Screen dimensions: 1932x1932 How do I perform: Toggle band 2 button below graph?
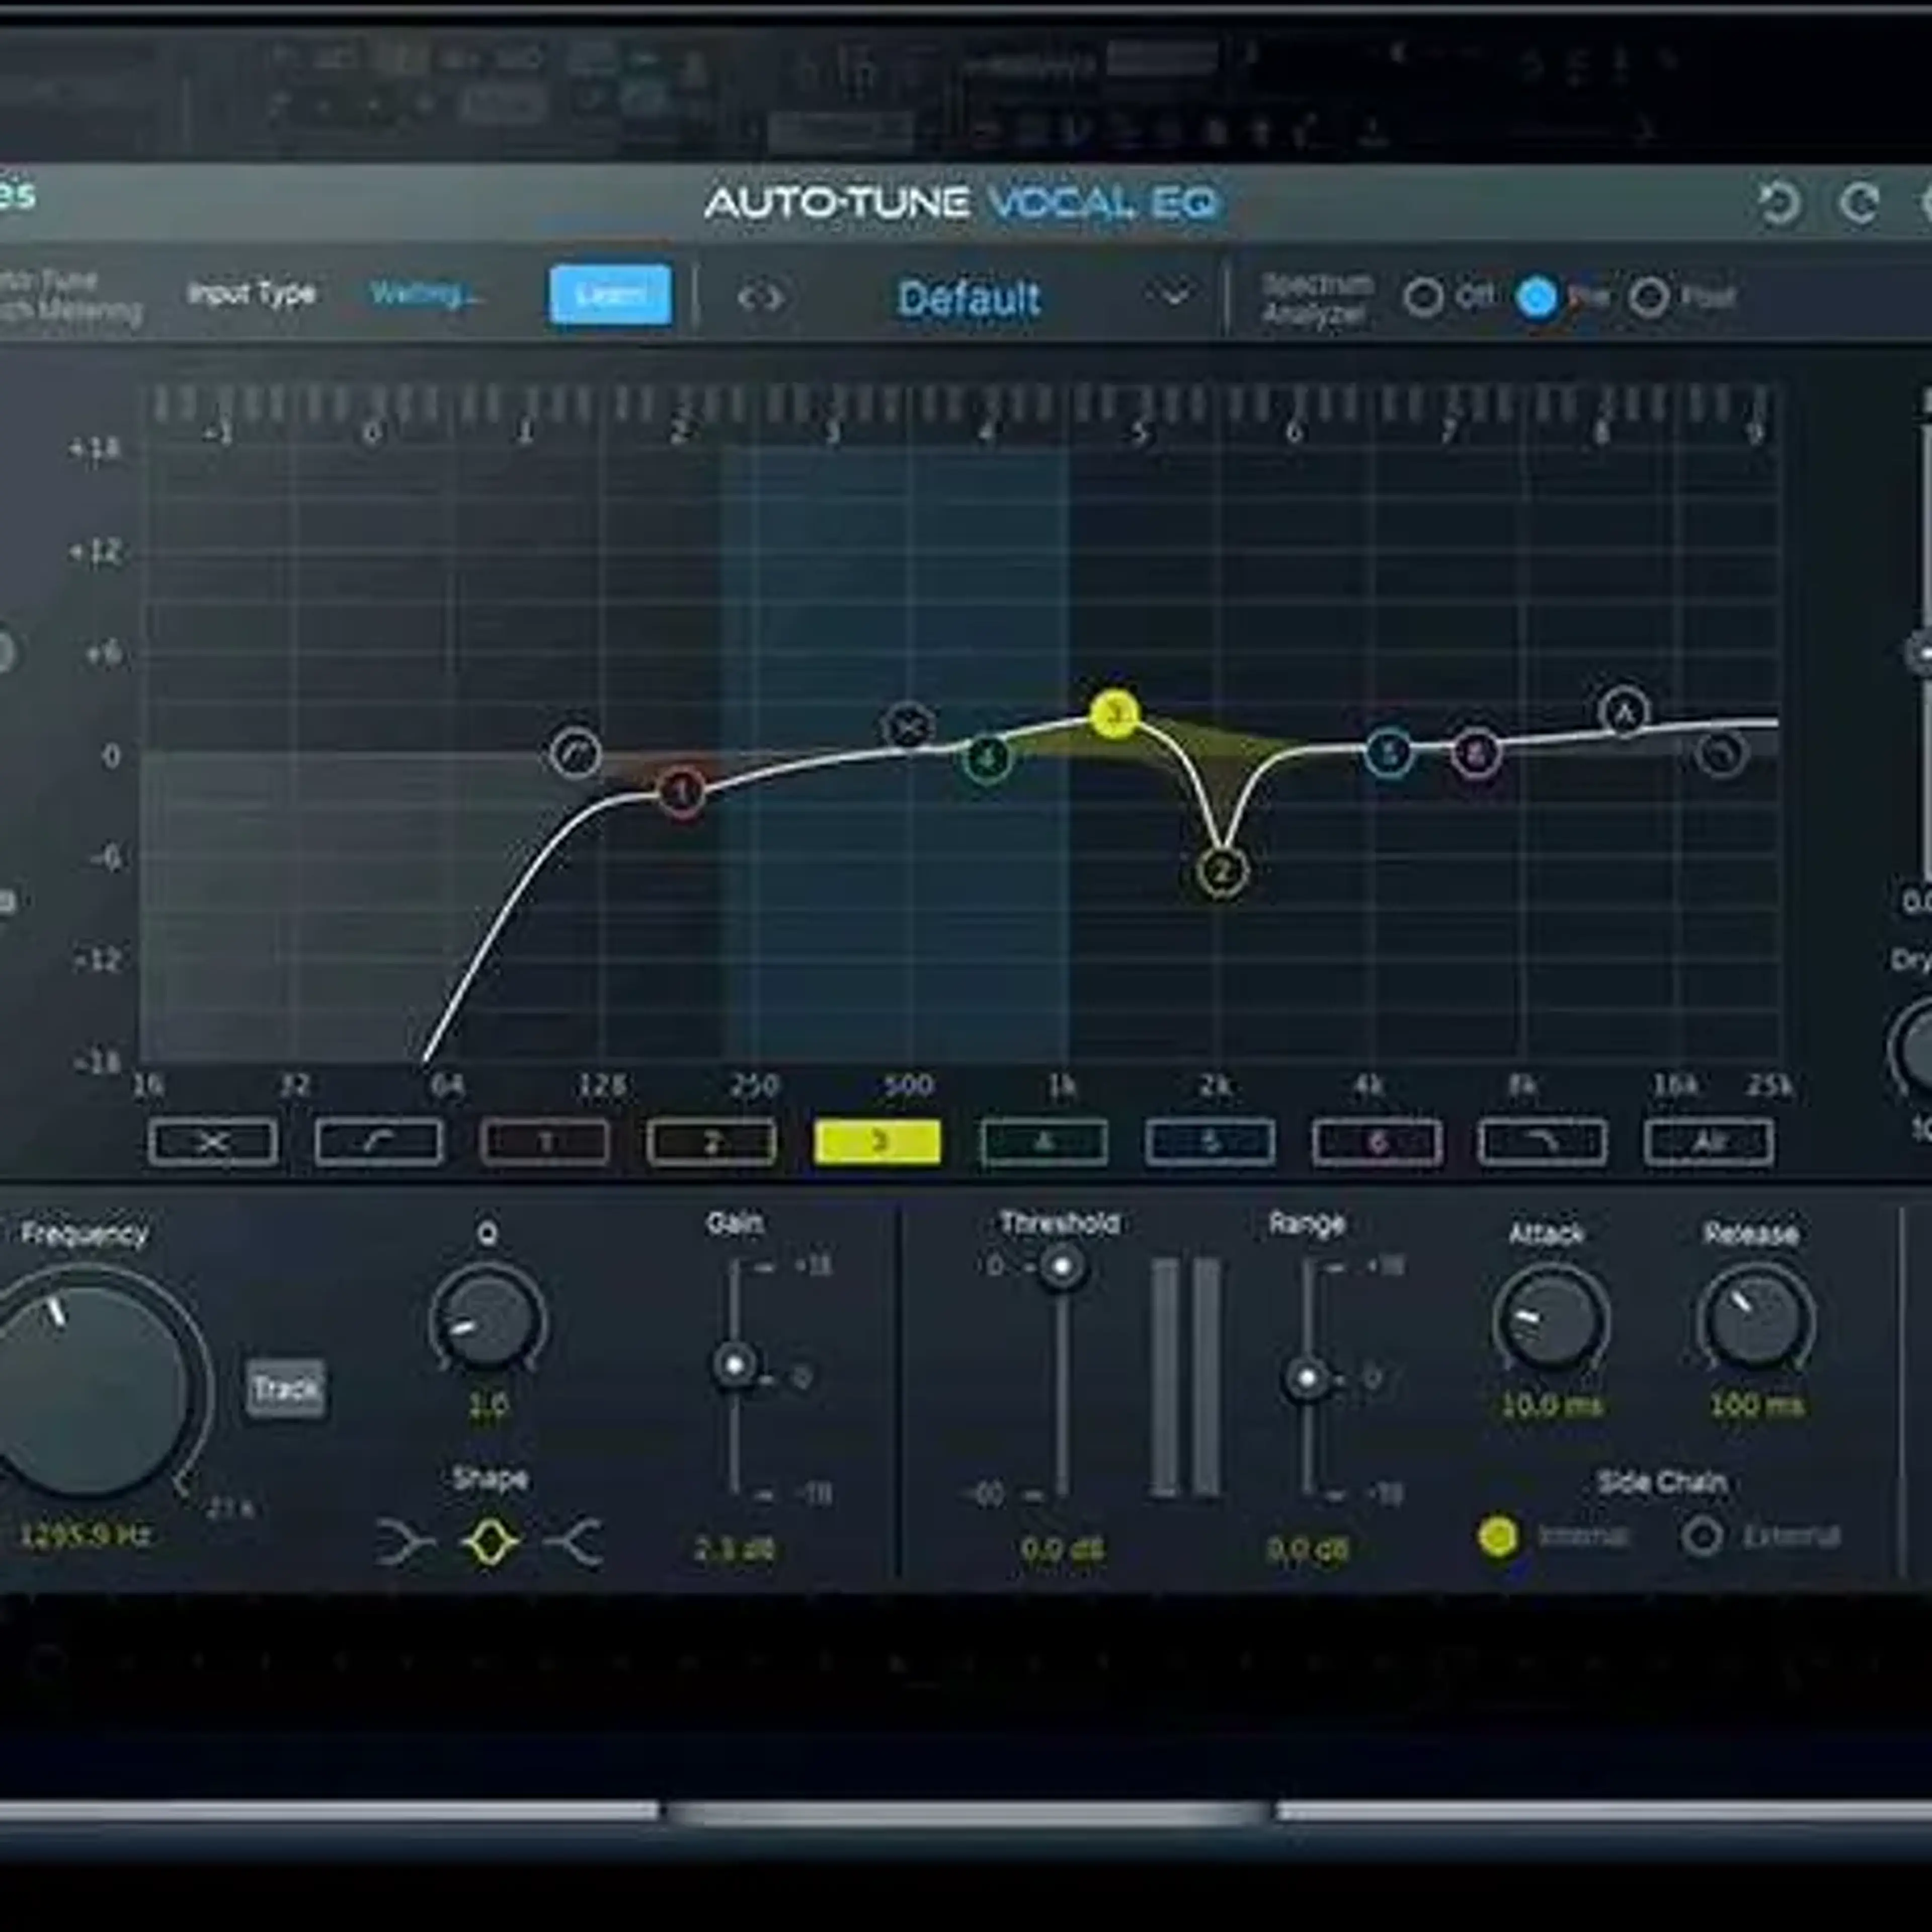tap(711, 1142)
